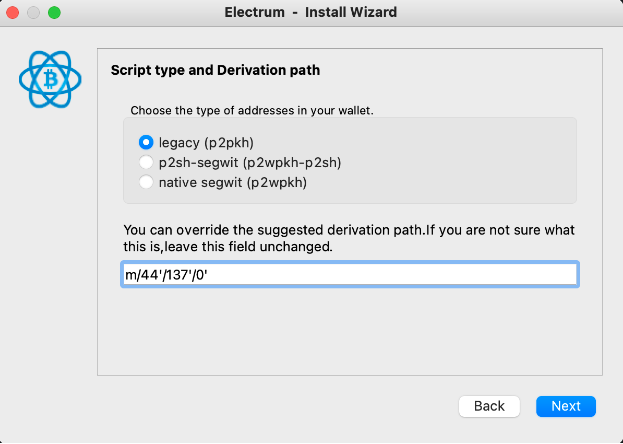The image size is (623, 444).
Task: Enable the native segwit (p2wpkh) radio button
Action: 146,182
